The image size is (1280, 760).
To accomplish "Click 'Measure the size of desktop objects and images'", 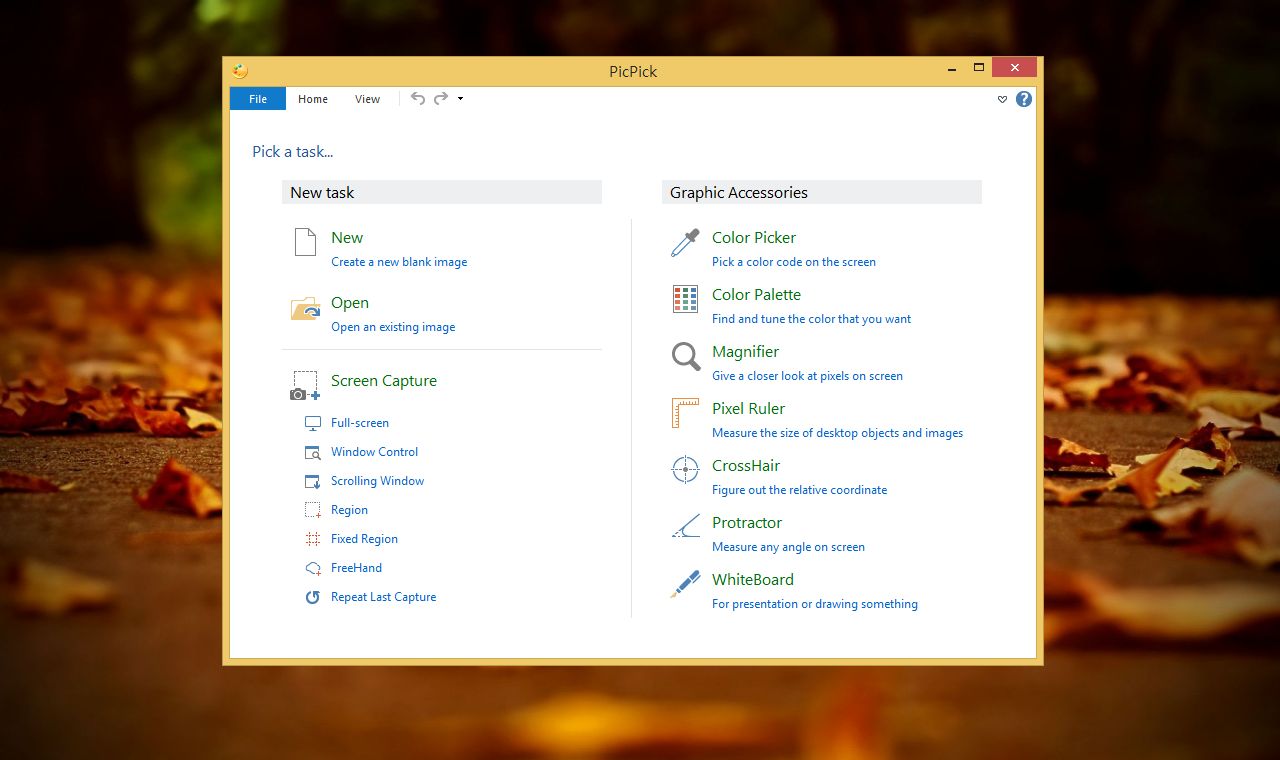I will pos(838,433).
